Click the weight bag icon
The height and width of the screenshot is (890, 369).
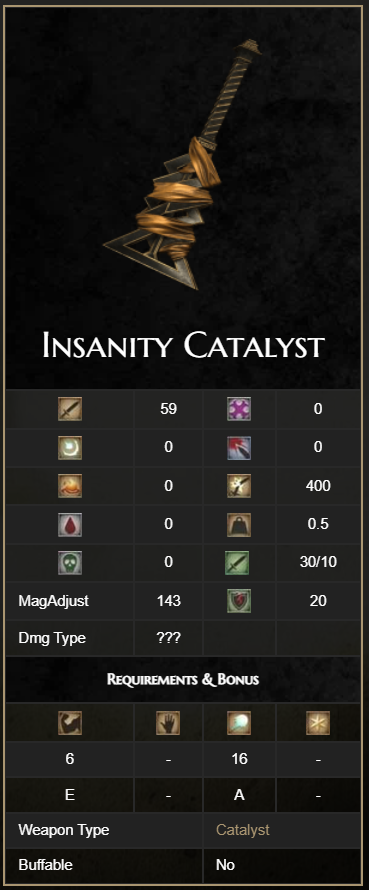coord(239,524)
